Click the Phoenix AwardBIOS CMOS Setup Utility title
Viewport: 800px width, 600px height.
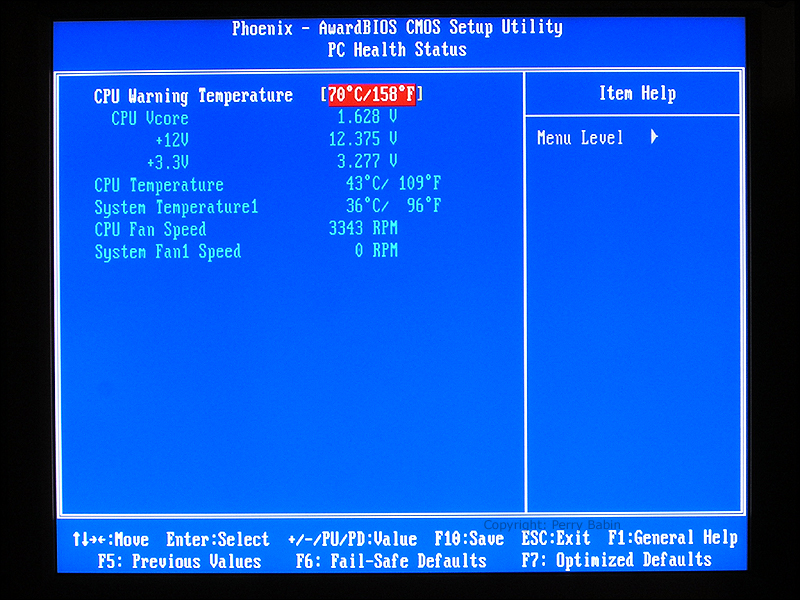tap(397, 28)
